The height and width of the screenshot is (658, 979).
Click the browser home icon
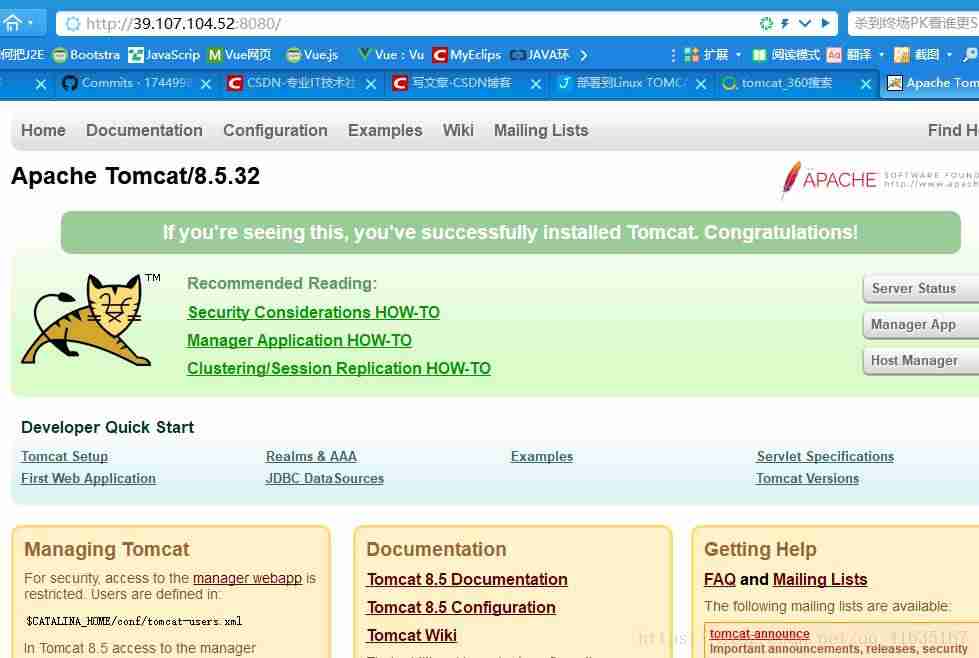point(11,24)
